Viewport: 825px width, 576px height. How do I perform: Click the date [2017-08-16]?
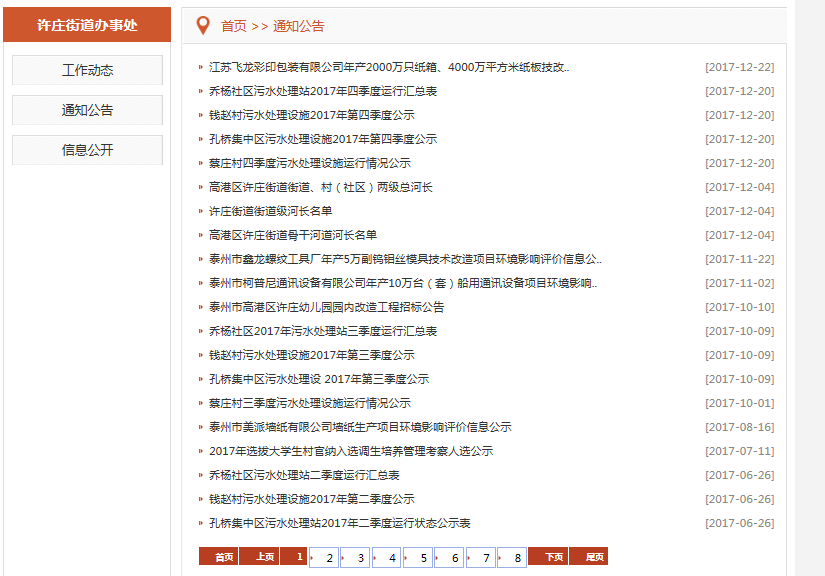click(x=740, y=427)
